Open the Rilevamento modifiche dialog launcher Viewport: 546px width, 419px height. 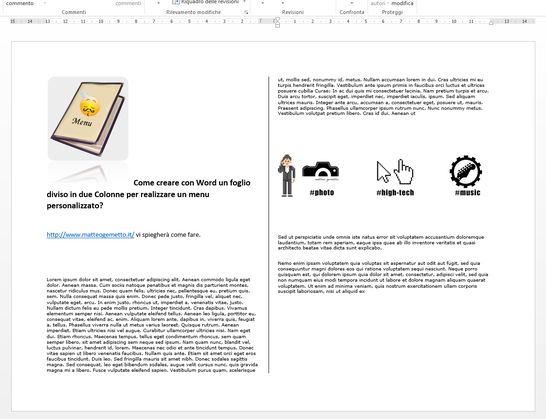[x=246, y=12]
